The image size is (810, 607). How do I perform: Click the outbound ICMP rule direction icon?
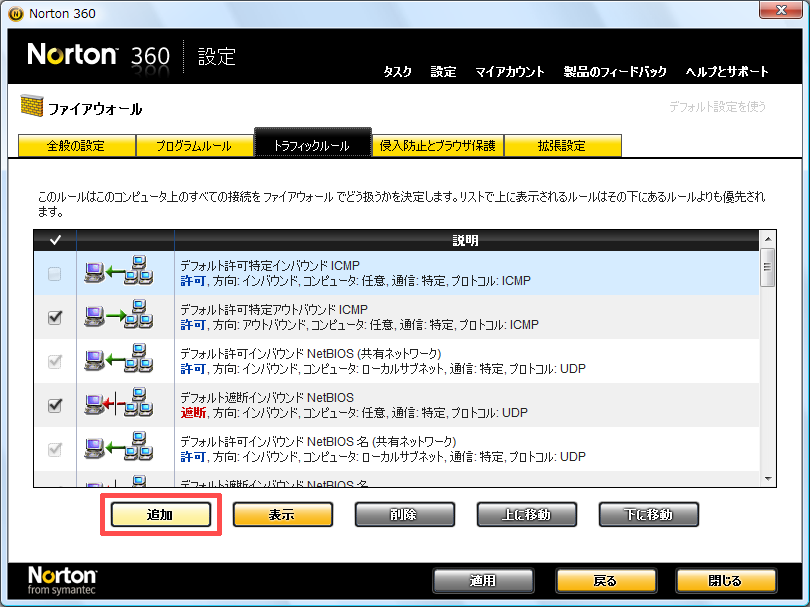(118, 317)
